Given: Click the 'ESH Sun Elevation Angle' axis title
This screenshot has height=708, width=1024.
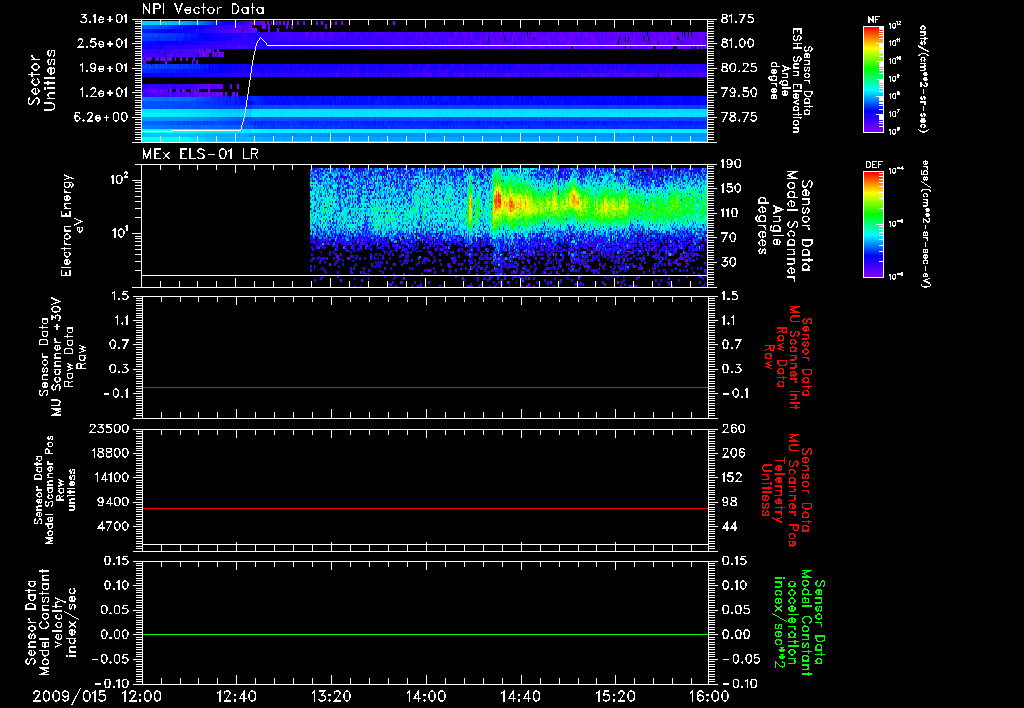Looking at the screenshot, I should tap(792, 80).
